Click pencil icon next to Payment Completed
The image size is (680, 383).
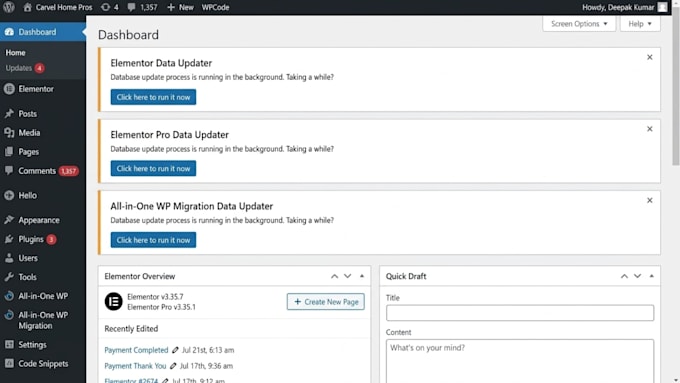click(175, 350)
